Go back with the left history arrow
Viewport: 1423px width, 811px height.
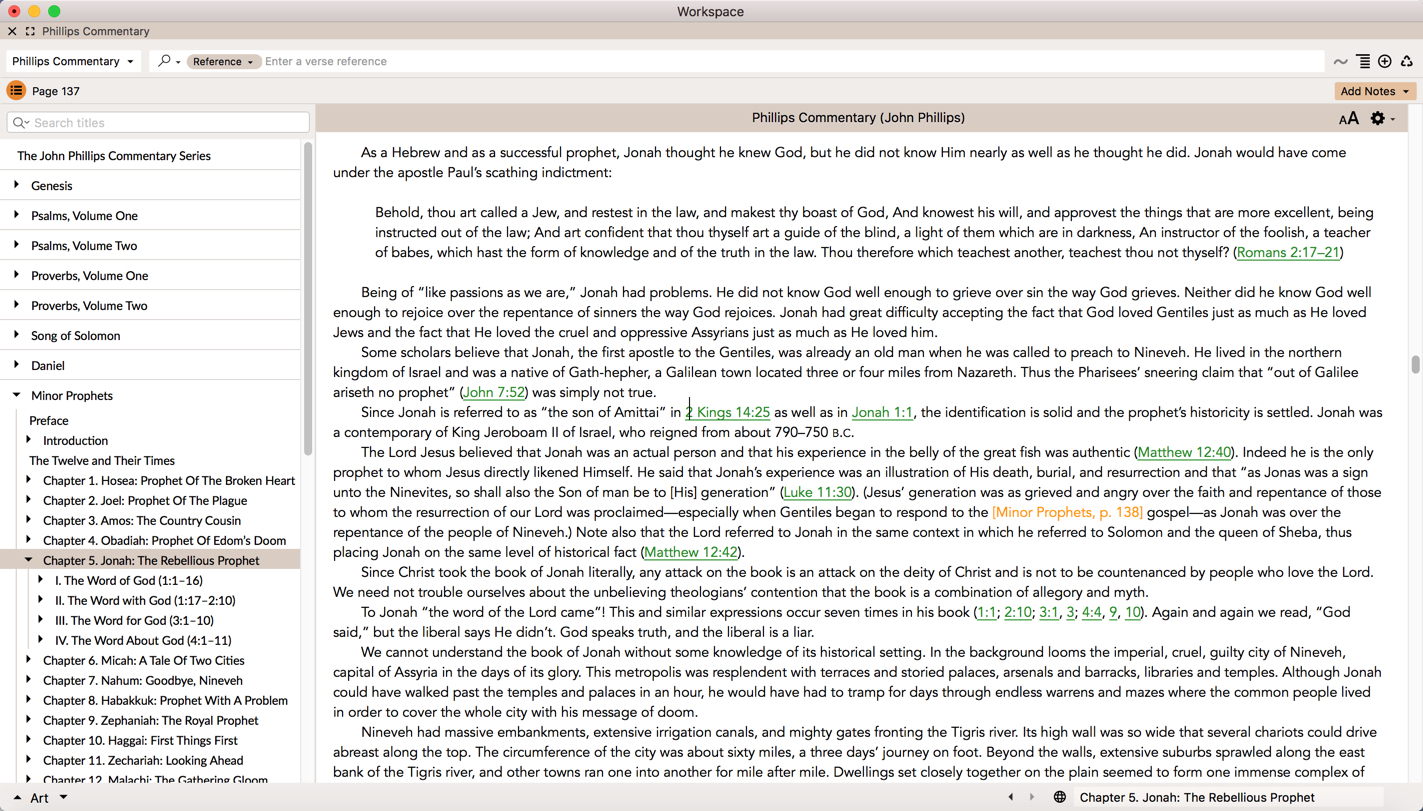tap(1011, 797)
